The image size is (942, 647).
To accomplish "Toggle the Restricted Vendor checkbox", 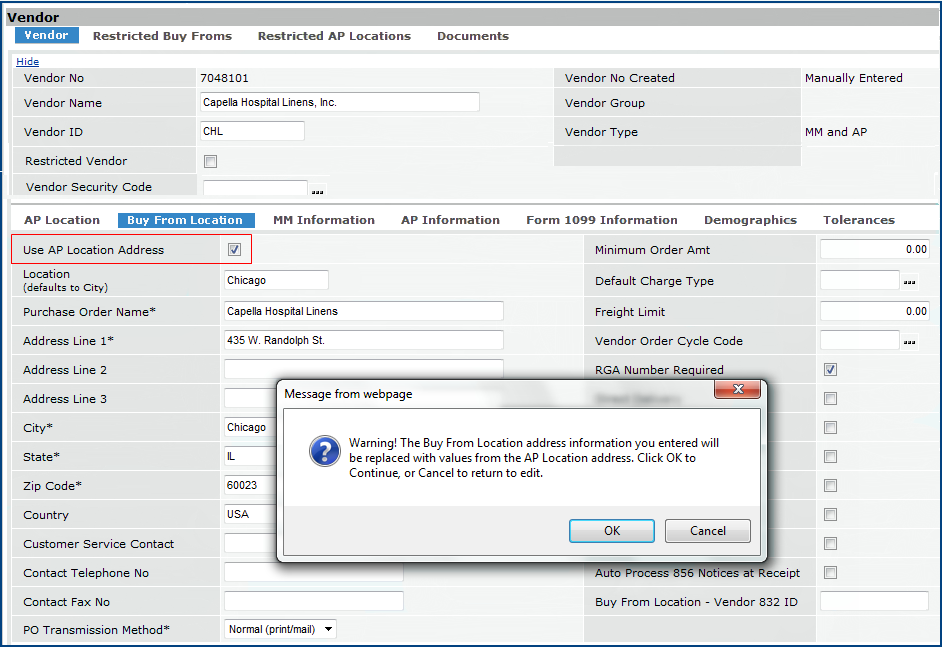I will tap(210, 161).
